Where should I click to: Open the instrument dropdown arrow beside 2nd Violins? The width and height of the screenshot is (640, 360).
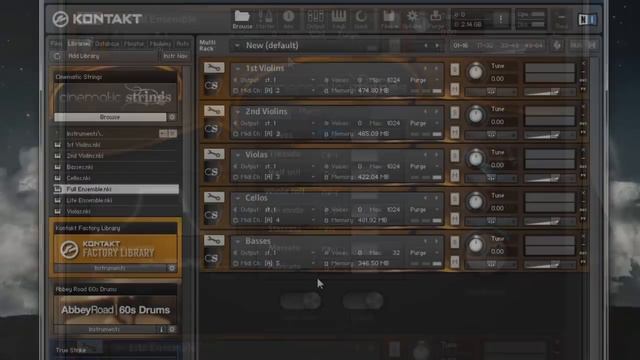[x=238, y=112]
